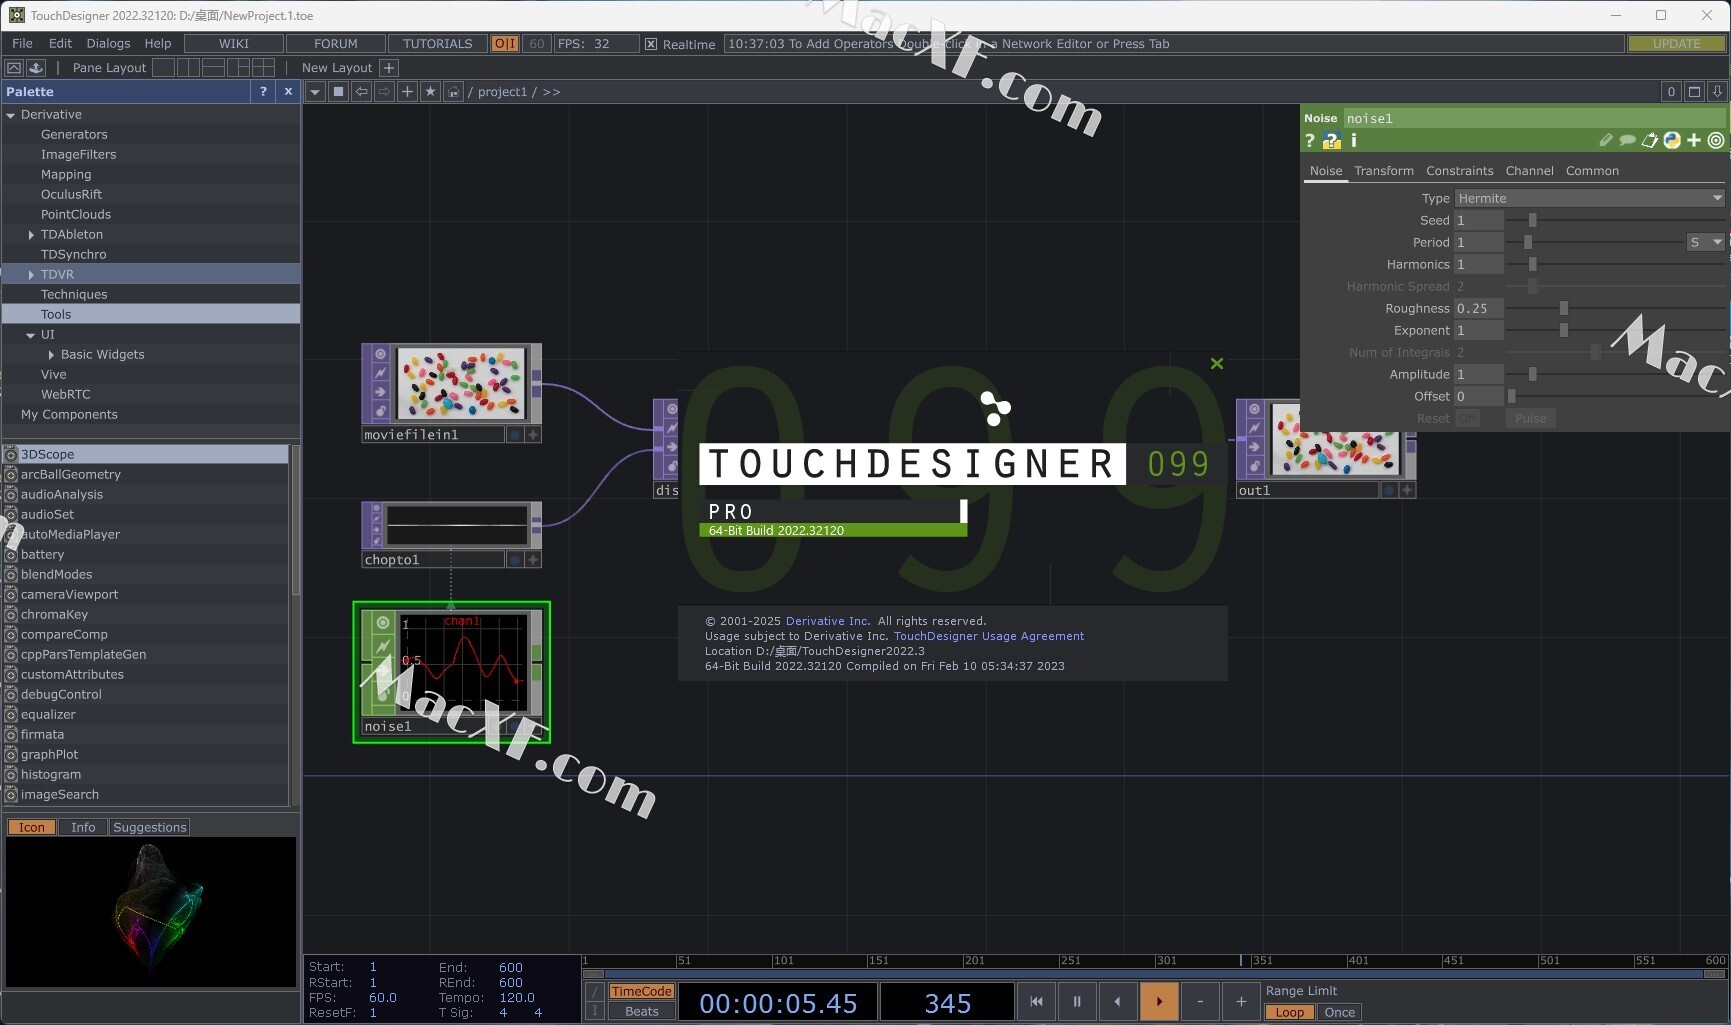
Task: Add a new layout with the plus button
Action: click(x=389, y=68)
